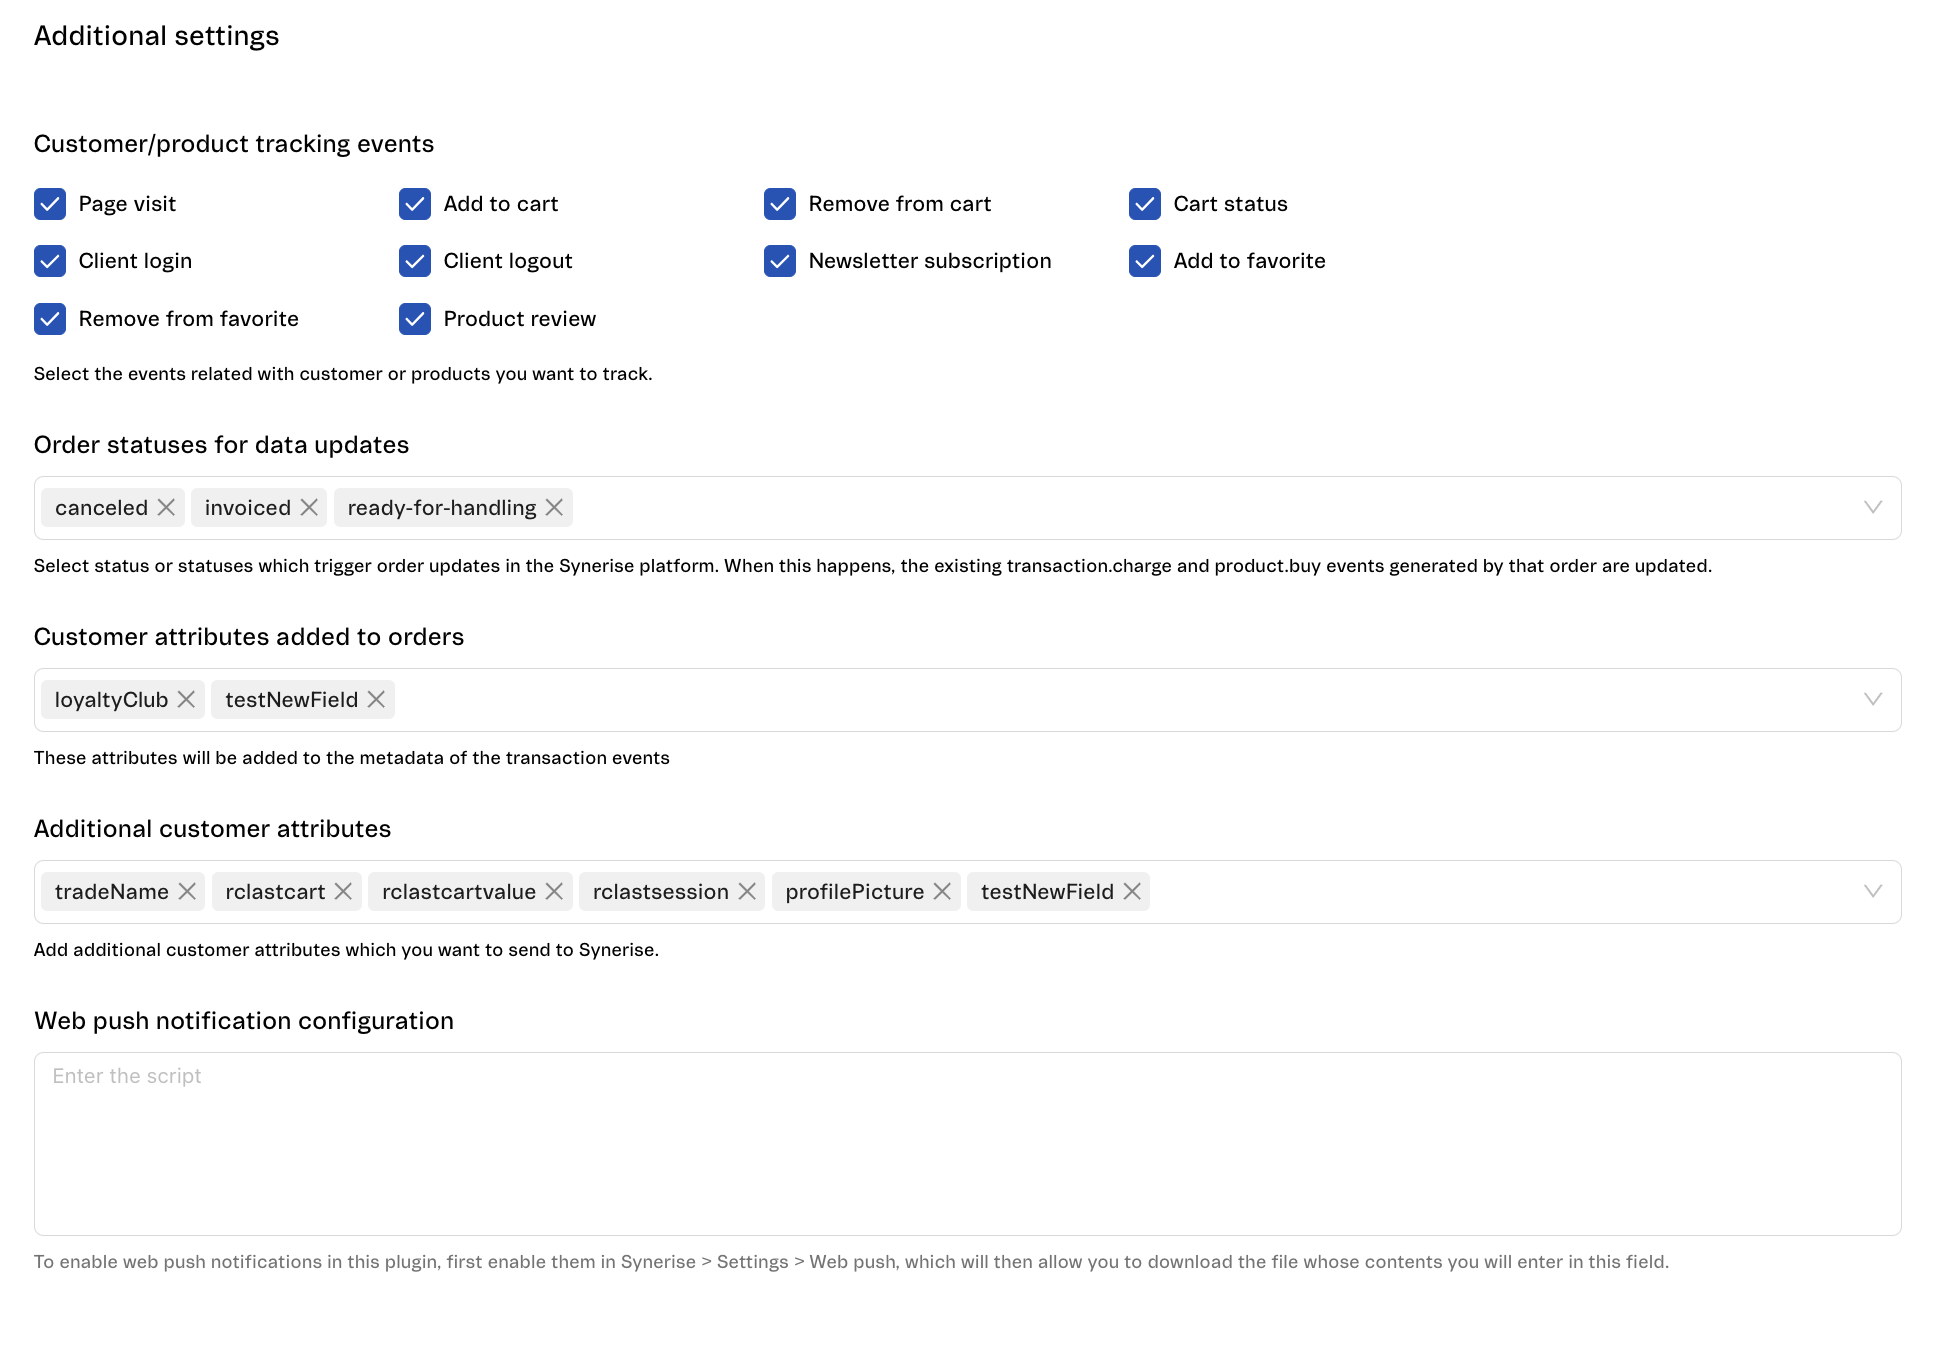Screen dimensions: 1936x1350
Task: Disable the 'Newsletter subscription' checkbox
Action: pyautogui.click(x=778, y=262)
